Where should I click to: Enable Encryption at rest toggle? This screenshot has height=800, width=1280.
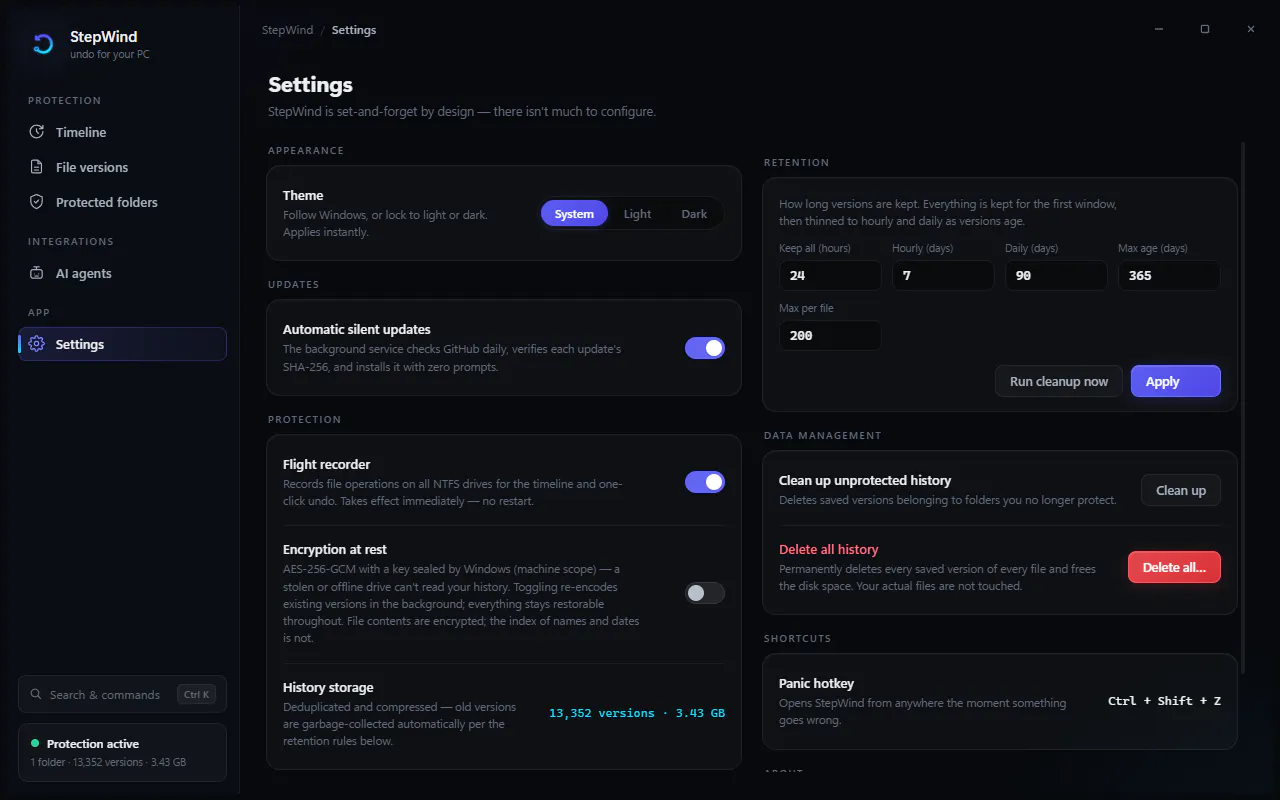click(x=705, y=593)
